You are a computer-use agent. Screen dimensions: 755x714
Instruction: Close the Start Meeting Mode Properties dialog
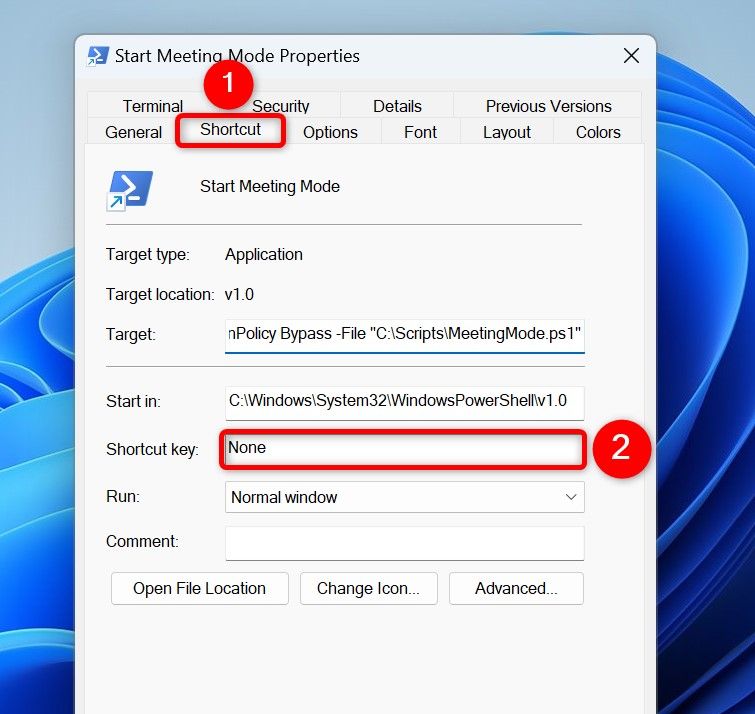(631, 56)
